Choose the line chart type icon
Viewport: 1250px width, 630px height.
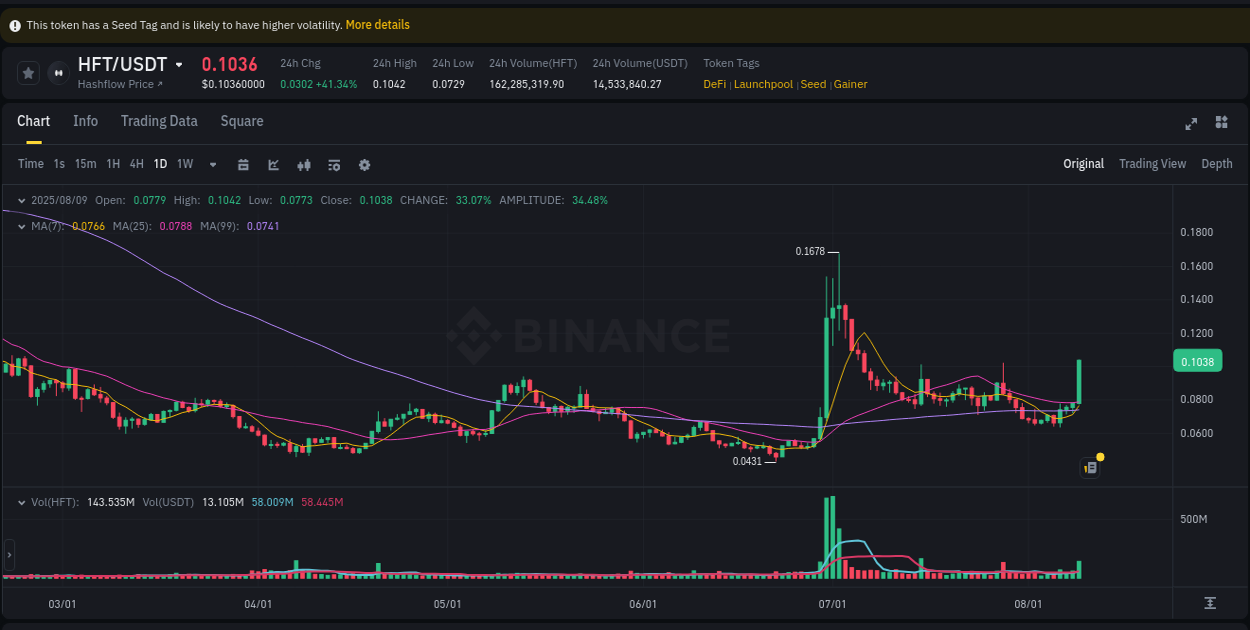[x=273, y=164]
